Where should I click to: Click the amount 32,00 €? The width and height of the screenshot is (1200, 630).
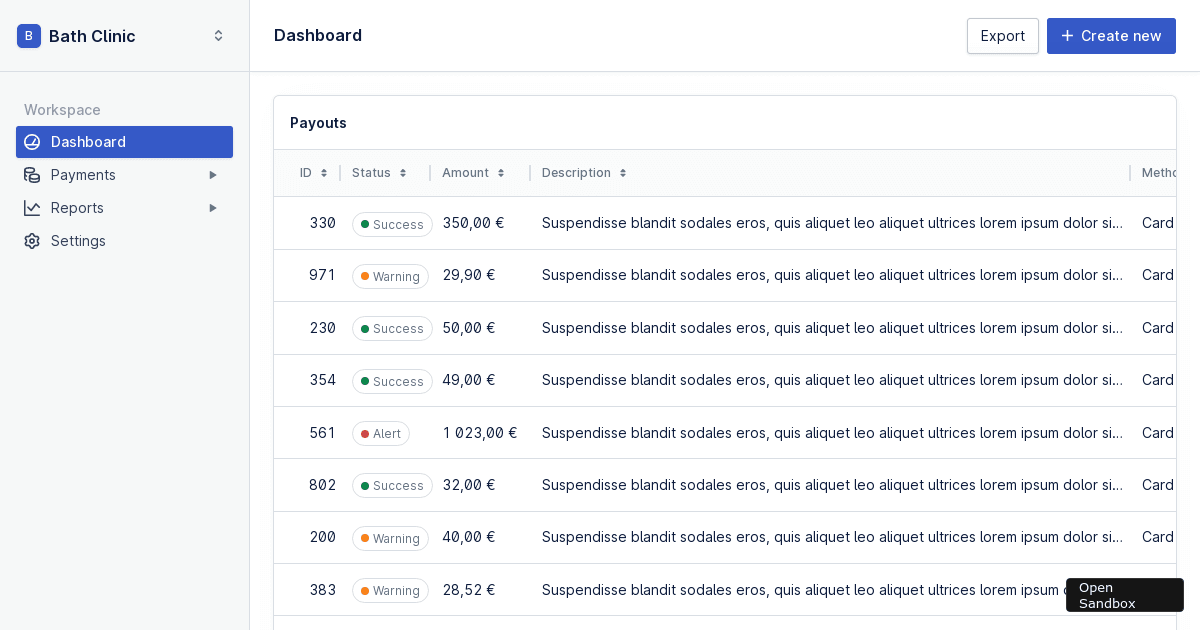point(469,485)
